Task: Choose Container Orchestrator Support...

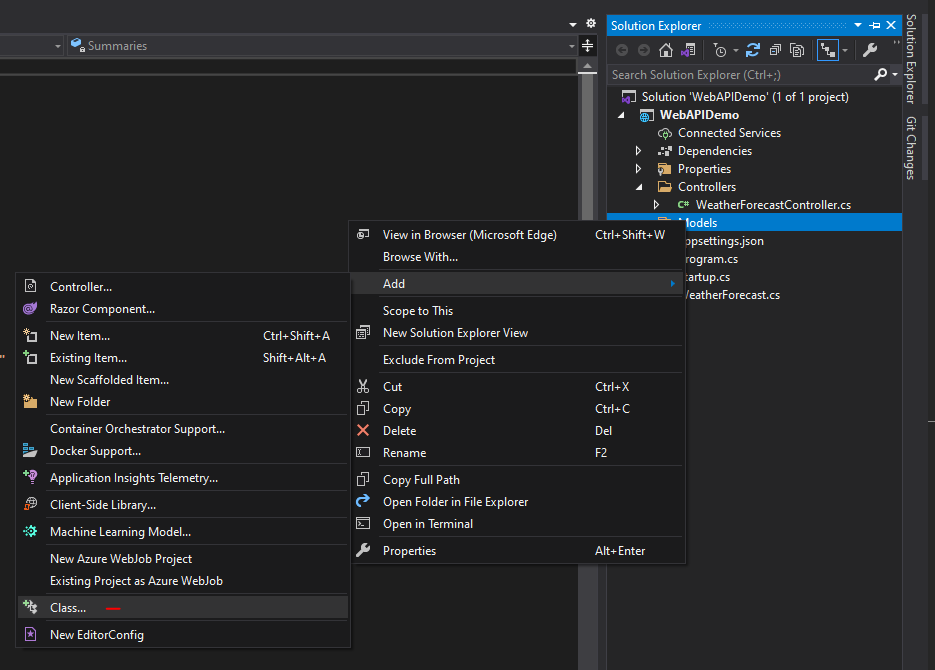Action: coord(183,429)
